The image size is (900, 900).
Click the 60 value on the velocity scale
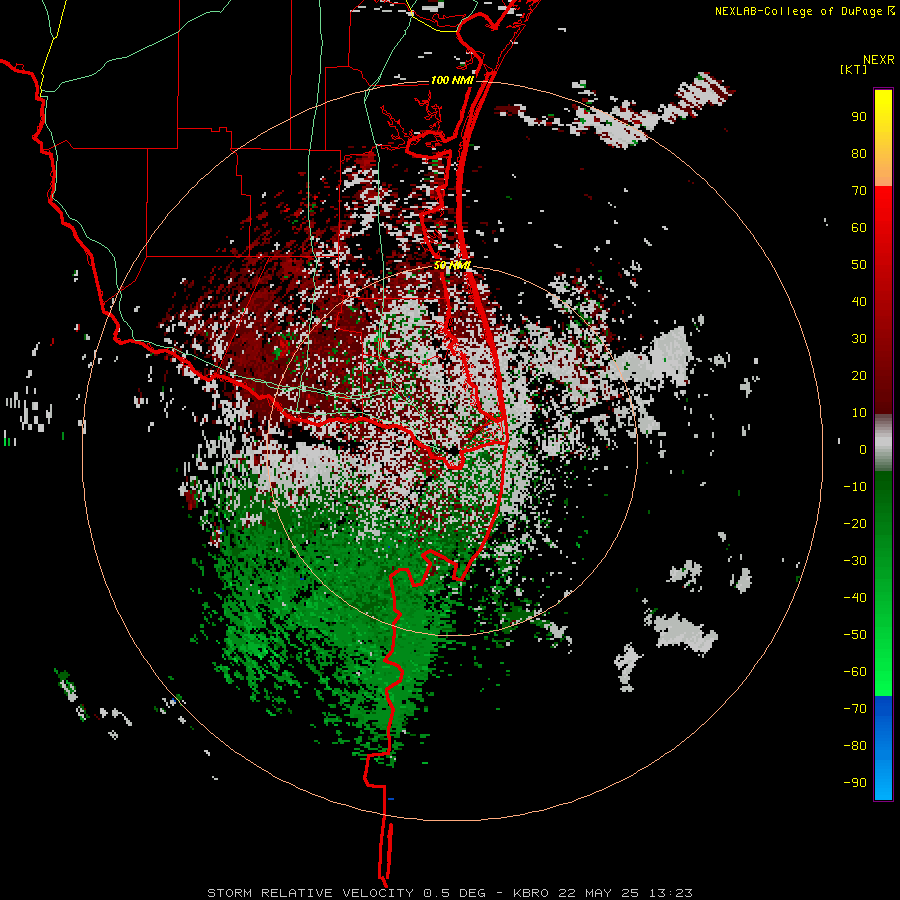click(x=859, y=228)
